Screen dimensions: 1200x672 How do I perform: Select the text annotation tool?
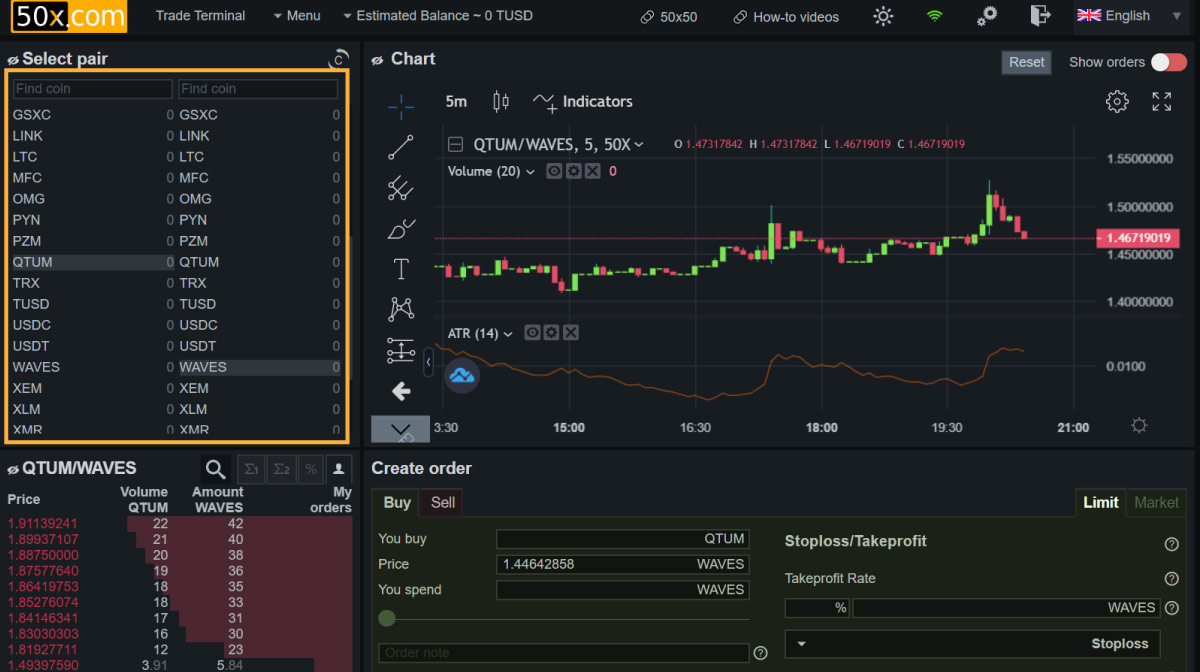pos(401,269)
